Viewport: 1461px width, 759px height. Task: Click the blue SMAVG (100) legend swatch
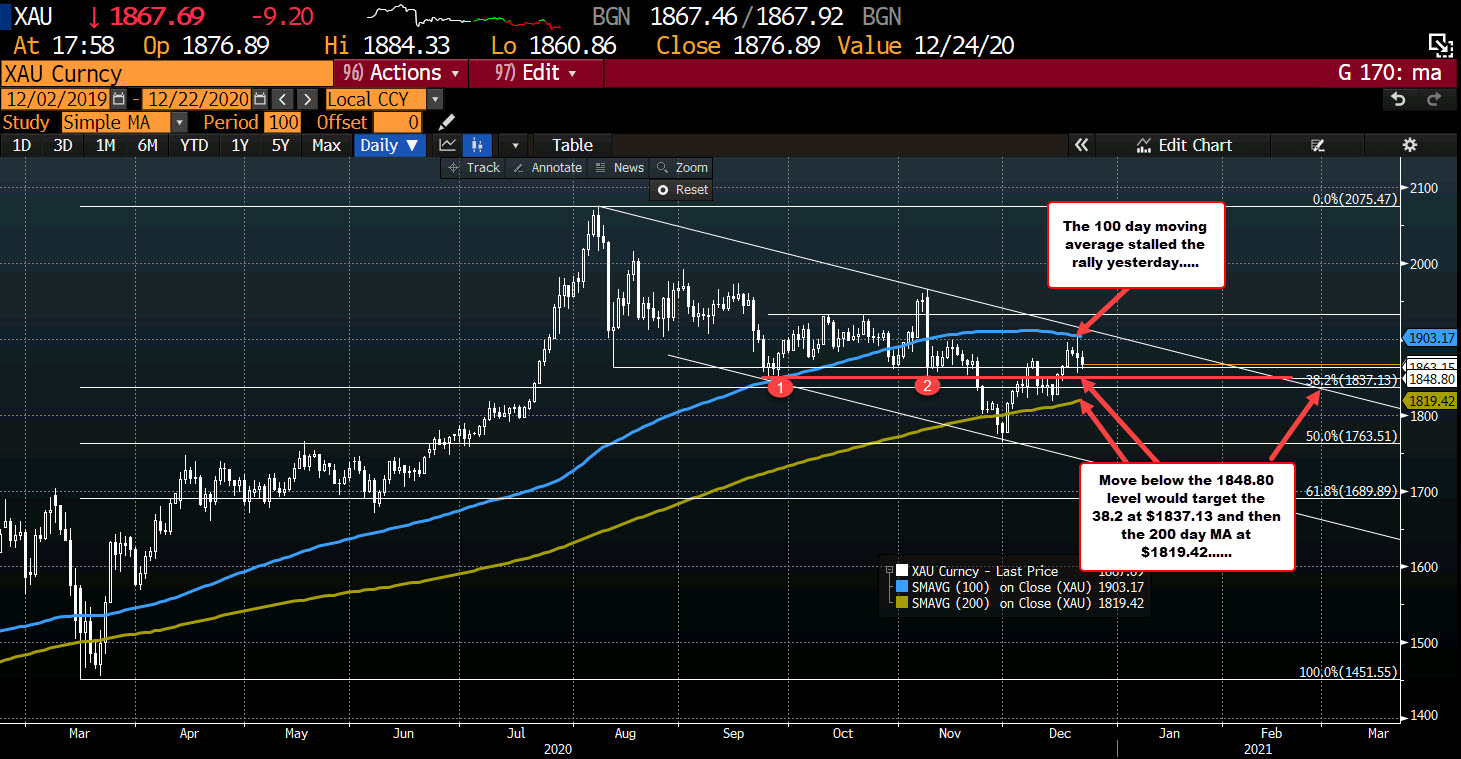click(x=902, y=587)
